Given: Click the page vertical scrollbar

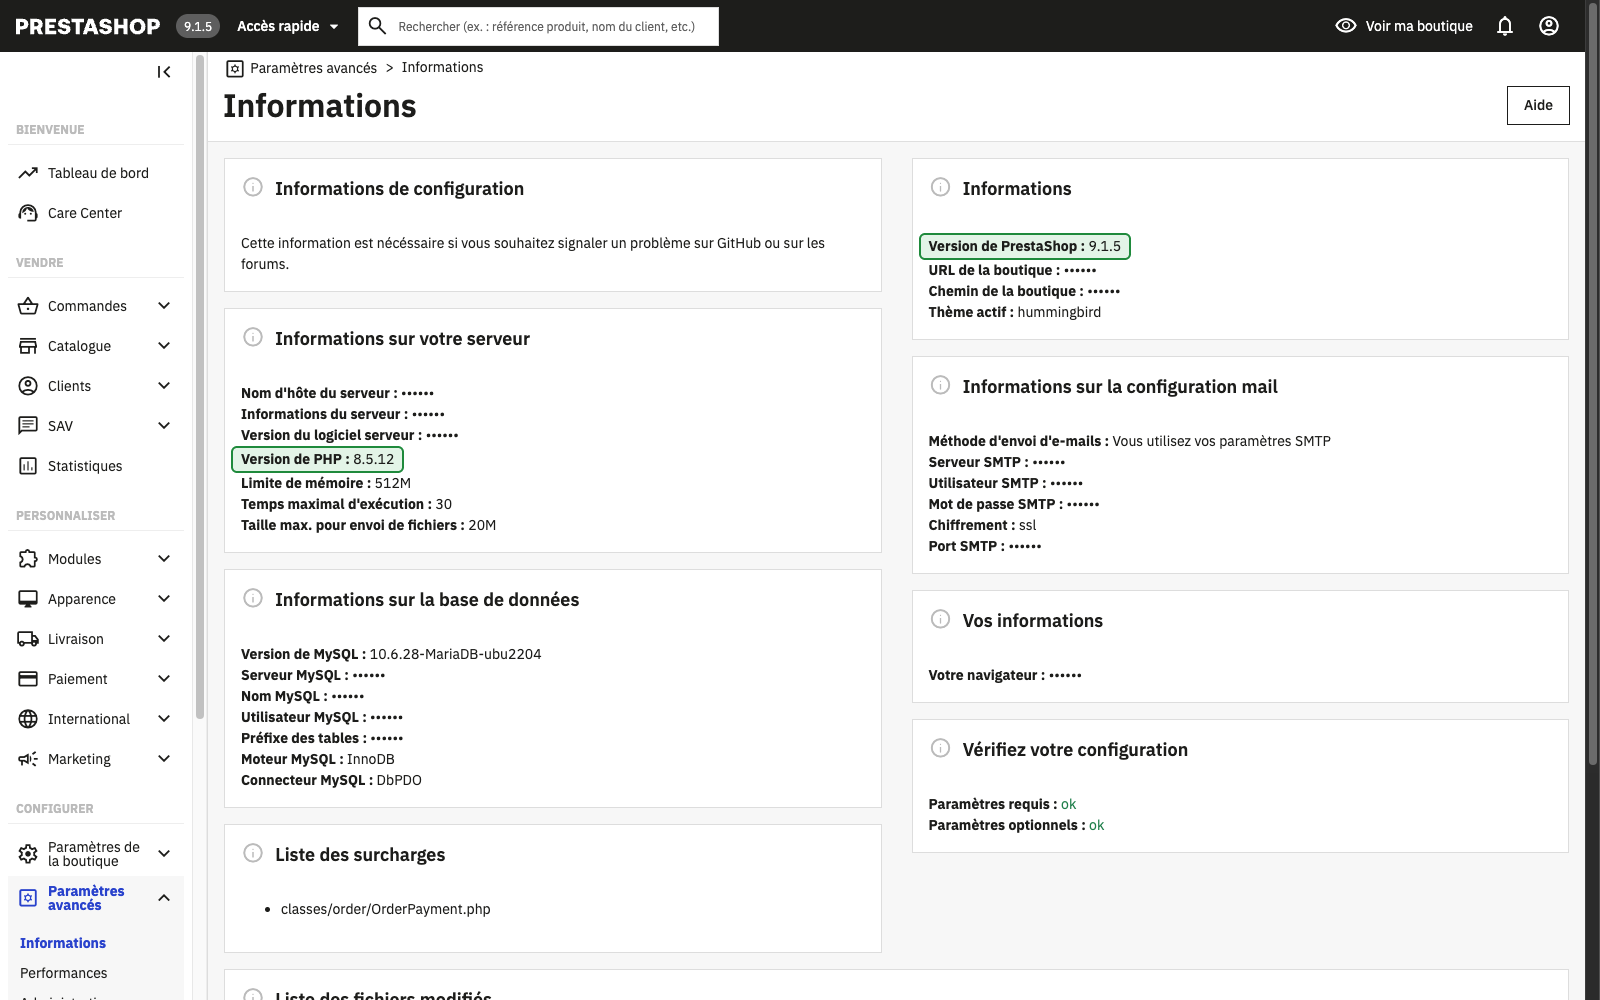Looking at the screenshot, I should [x=1593, y=385].
